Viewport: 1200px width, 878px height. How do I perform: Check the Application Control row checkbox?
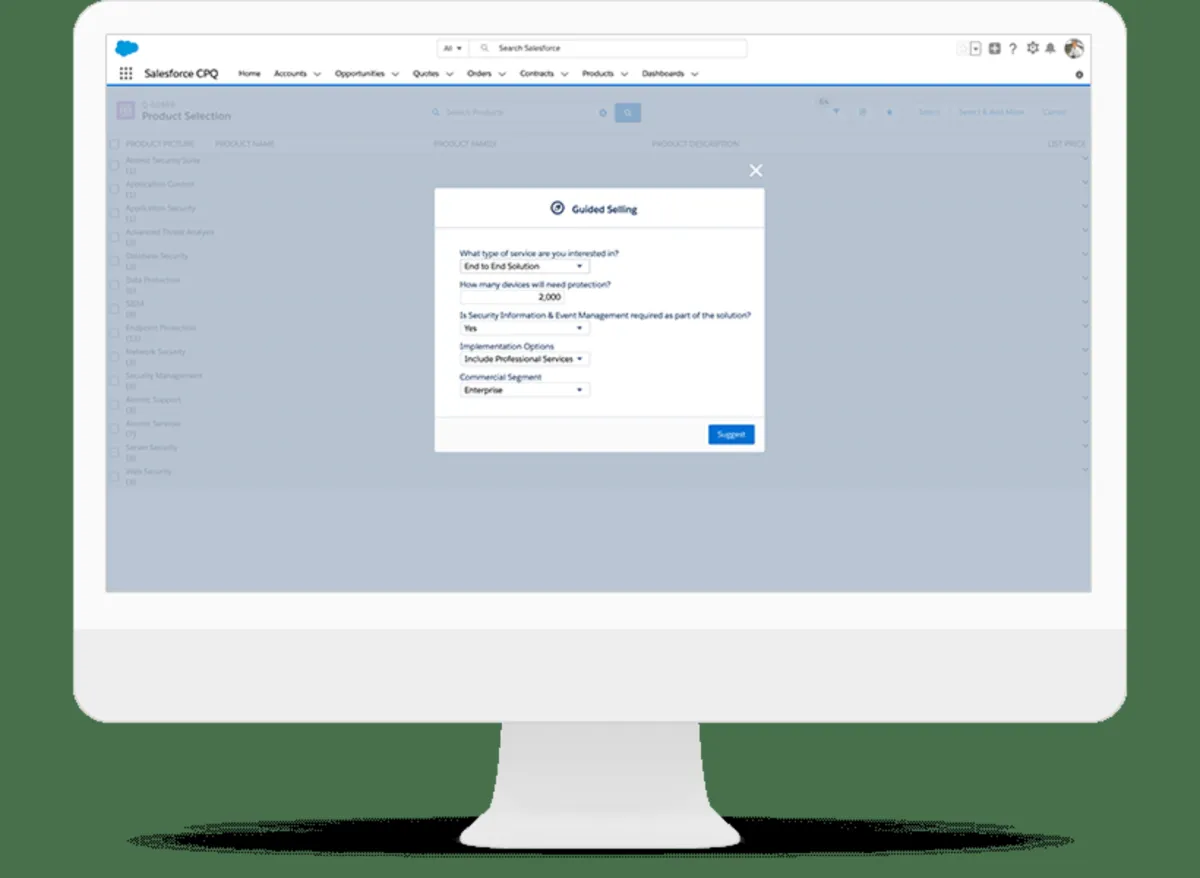coord(114,189)
